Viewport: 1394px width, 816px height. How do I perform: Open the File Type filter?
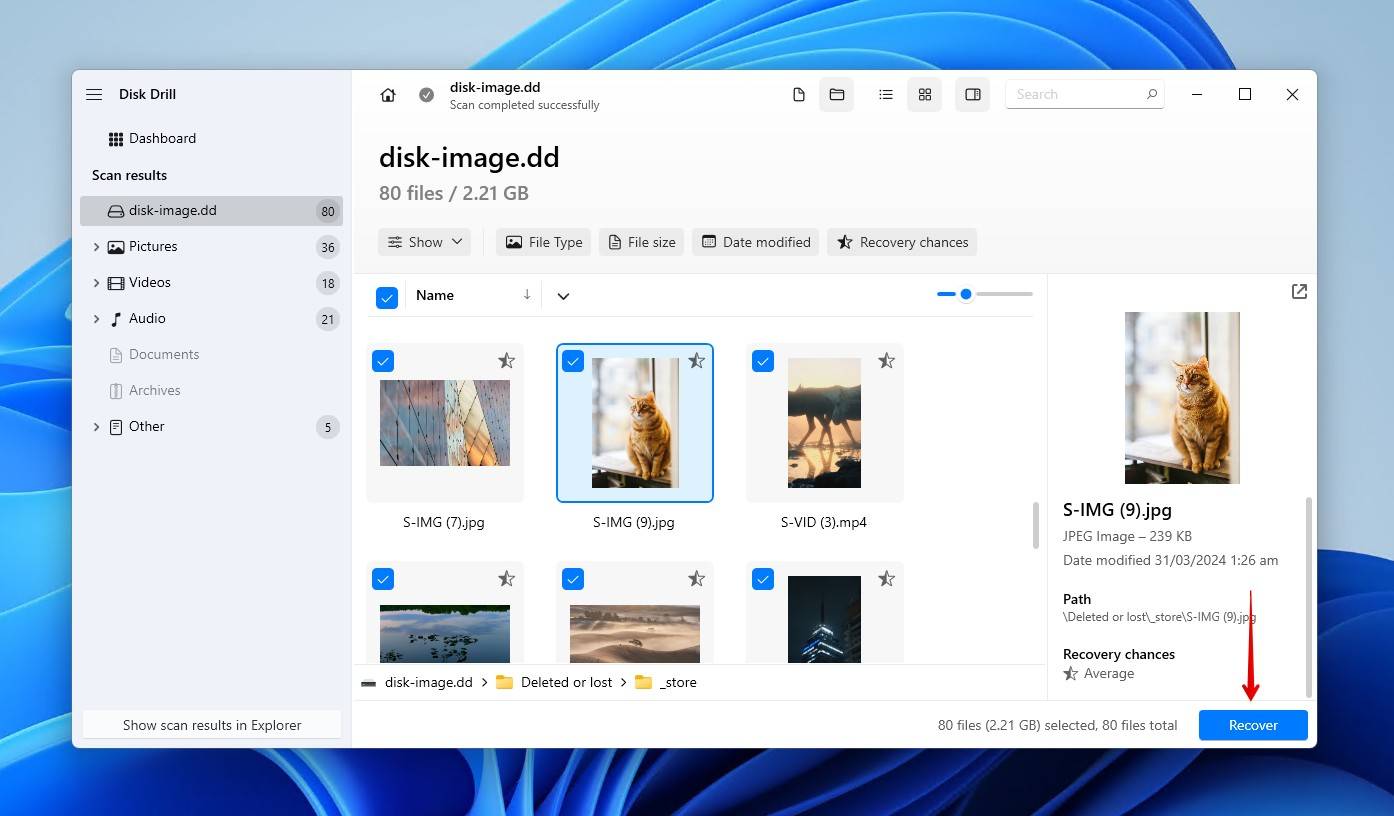pyautogui.click(x=543, y=242)
